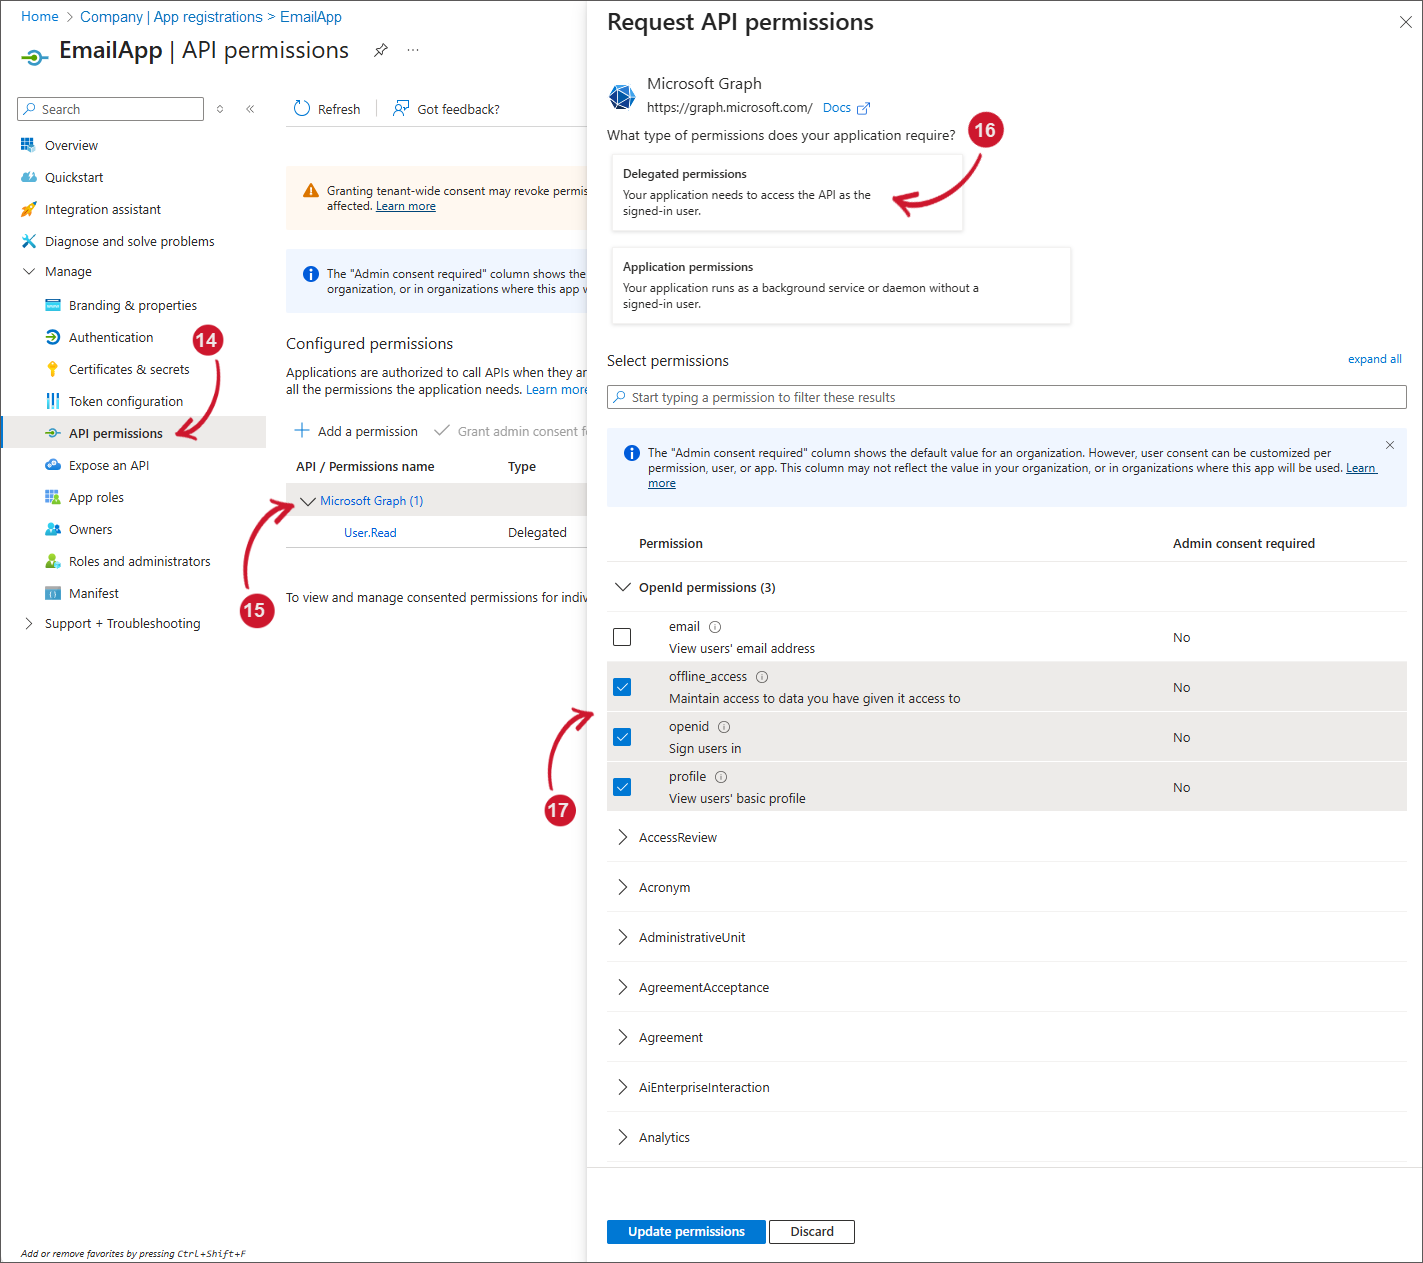1423x1263 pixels.
Task: Click info icon next to profile
Action: [721, 777]
